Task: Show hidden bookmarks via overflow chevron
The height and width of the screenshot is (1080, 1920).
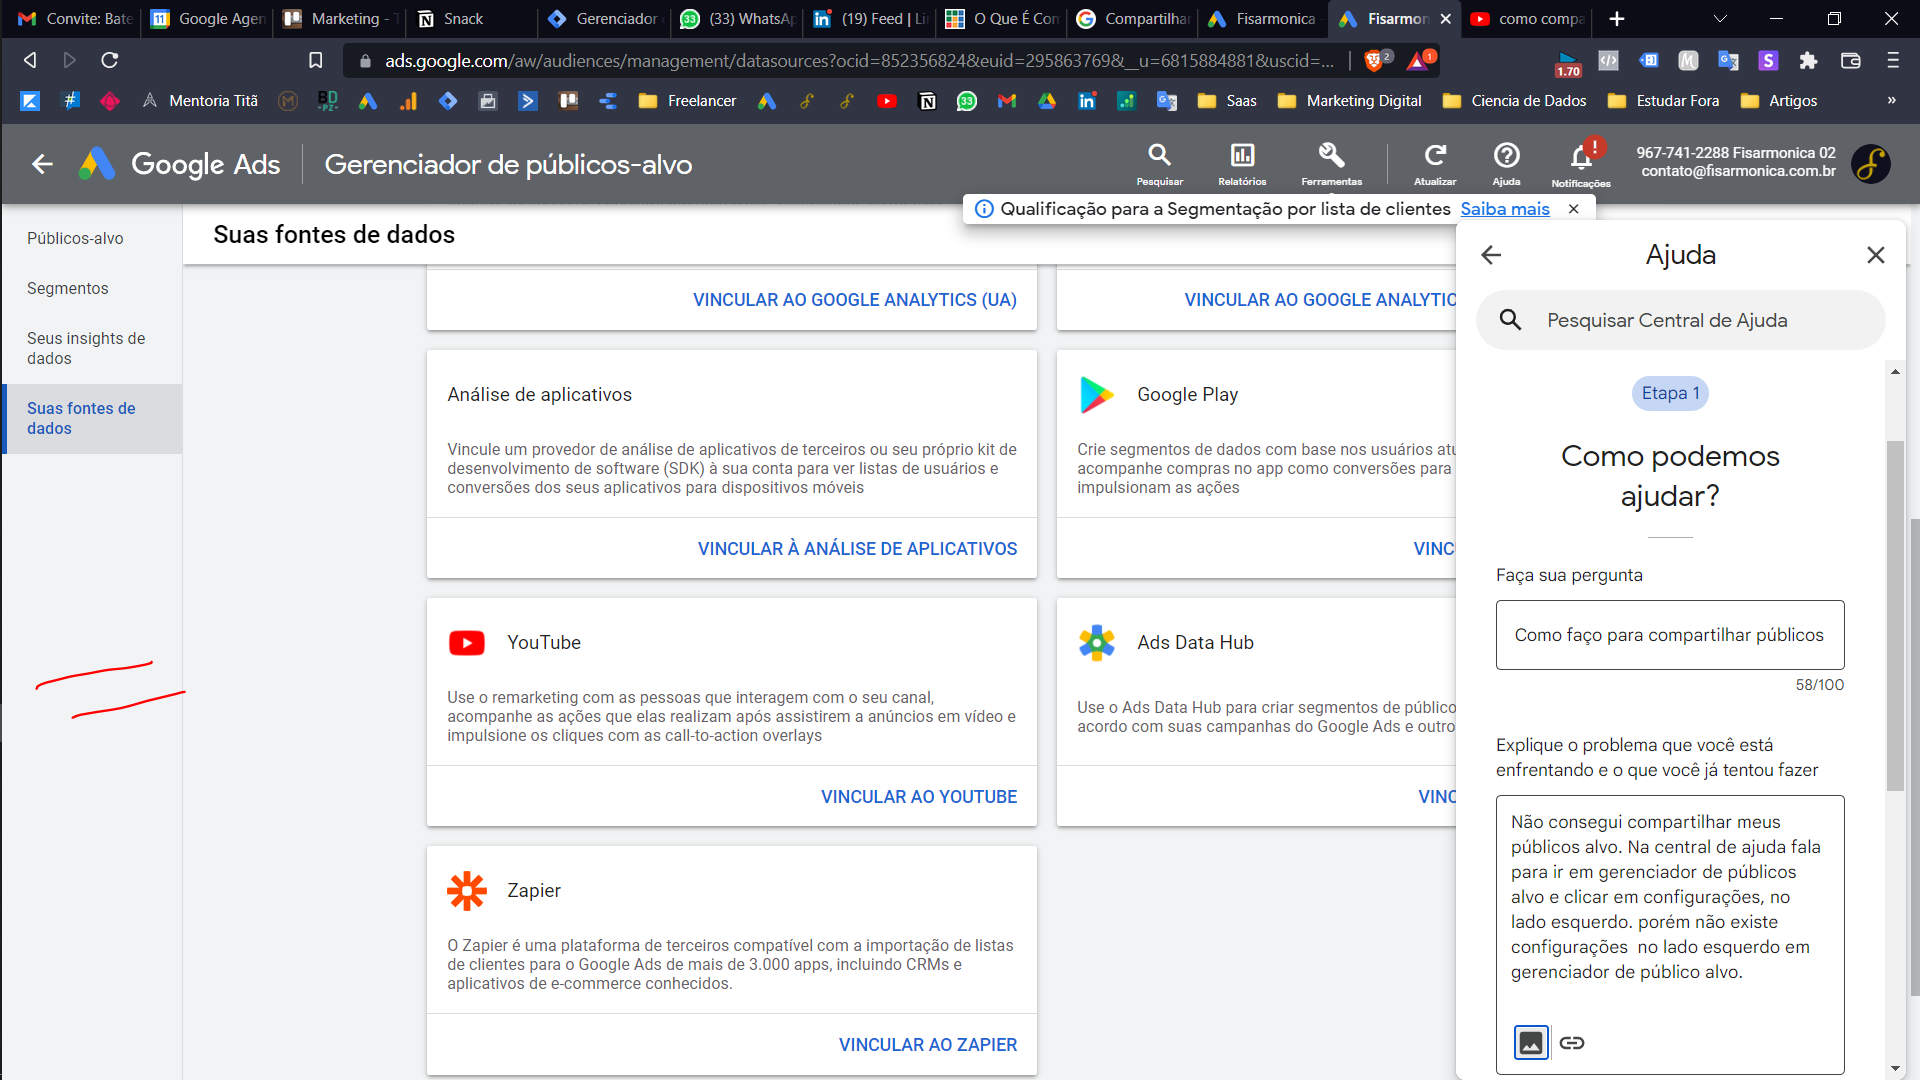Action: pos(1891,101)
